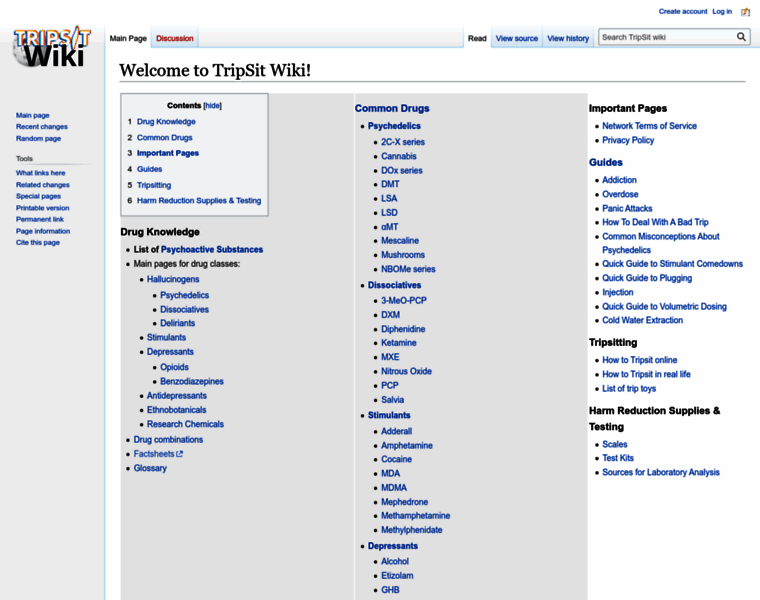Image resolution: width=760 pixels, height=600 pixels.
Task: Open the Common Drugs heading link
Action: pyautogui.click(x=392, y=109)
